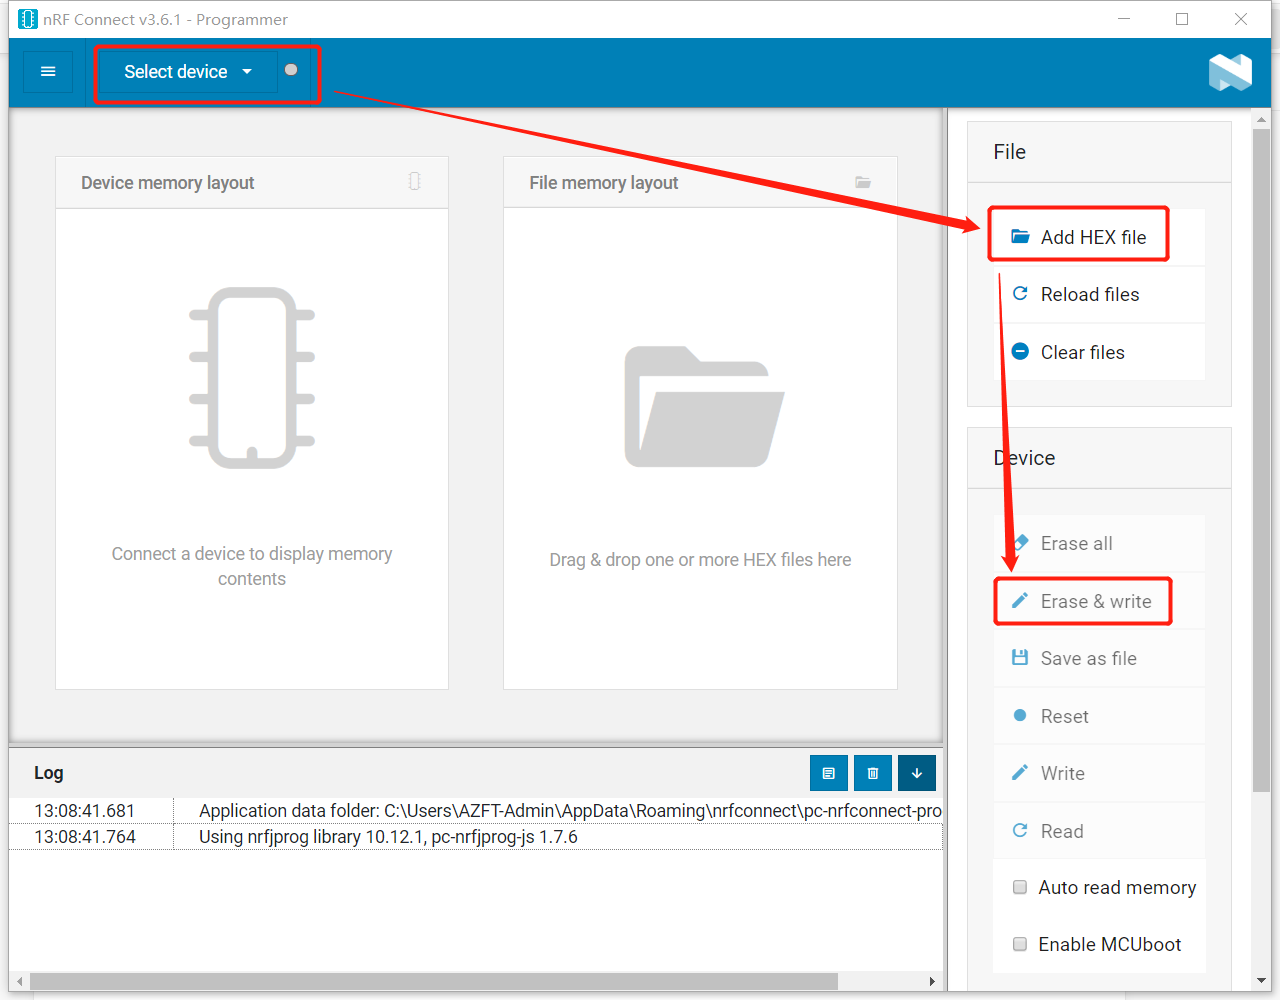Click the File section heading
The width and height of the screenshot is (1280, 1000).
point(1009,152)
